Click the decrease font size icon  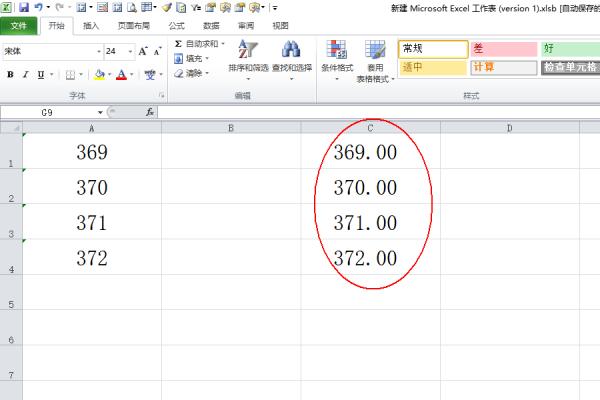click(158, 51)
